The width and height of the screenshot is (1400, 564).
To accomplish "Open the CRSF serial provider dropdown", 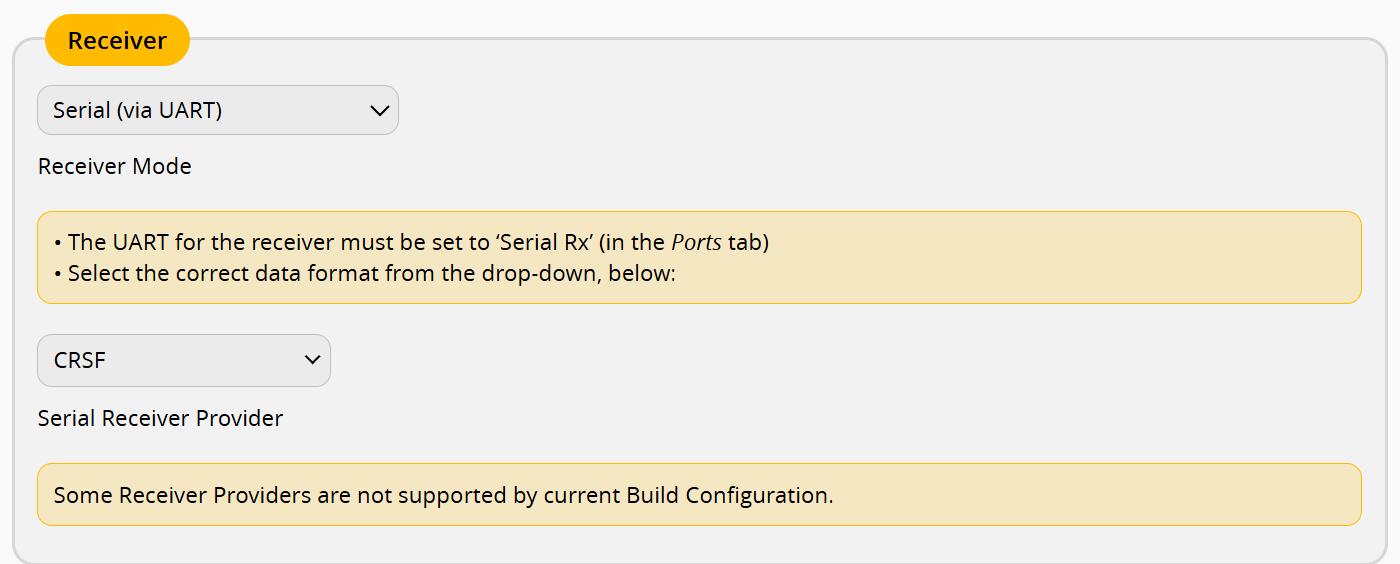I will point(183,360).
